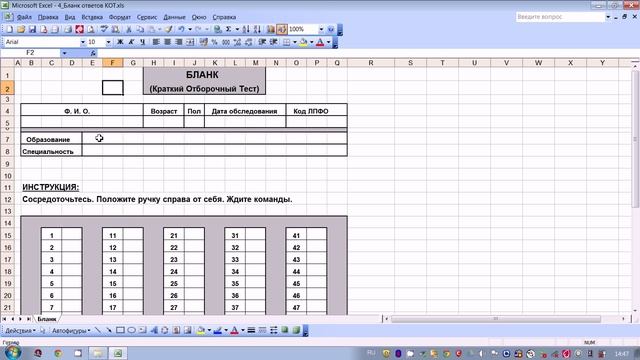The width and height of the screenshot is (640, 360).
Task: Apply the thousands separator (000) format
Action: coord(226,42)
